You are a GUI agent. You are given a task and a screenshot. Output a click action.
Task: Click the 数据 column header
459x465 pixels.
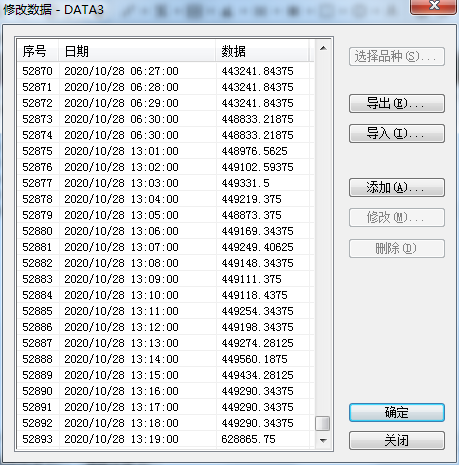click(x=262, y=51)
